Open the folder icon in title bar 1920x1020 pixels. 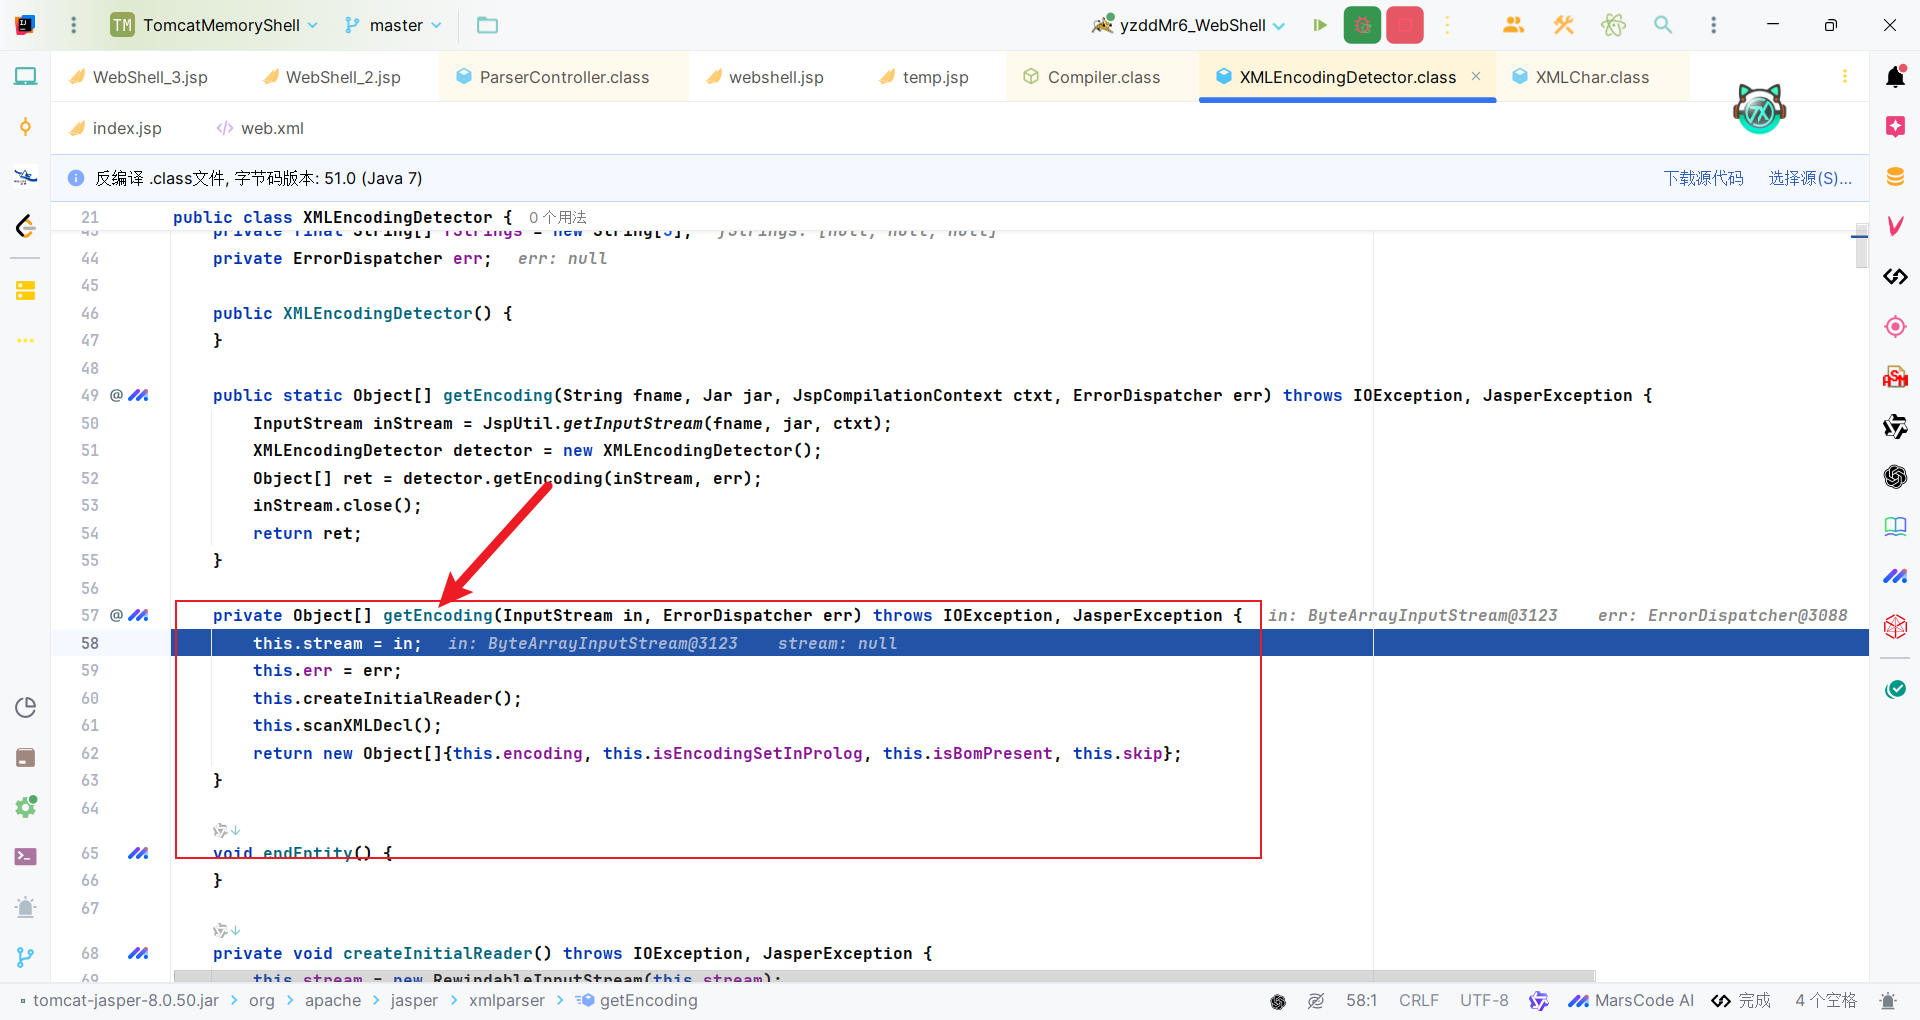click(x=487, y=25)
